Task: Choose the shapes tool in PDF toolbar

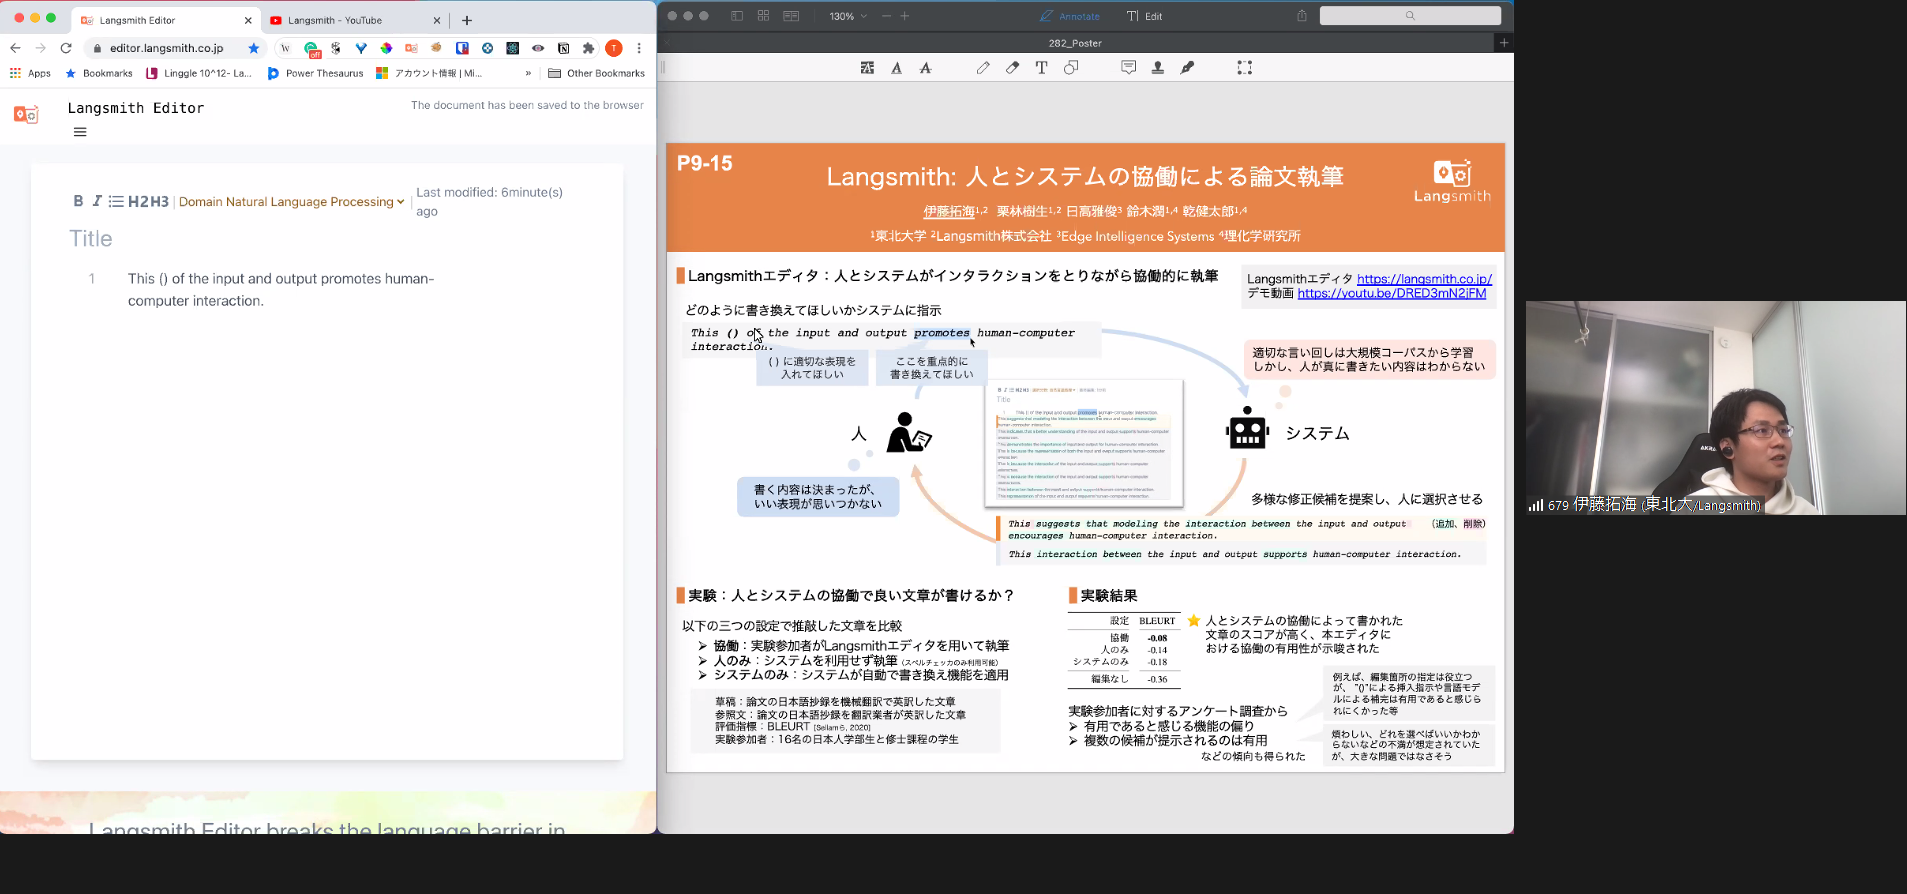Action: 1071,68
